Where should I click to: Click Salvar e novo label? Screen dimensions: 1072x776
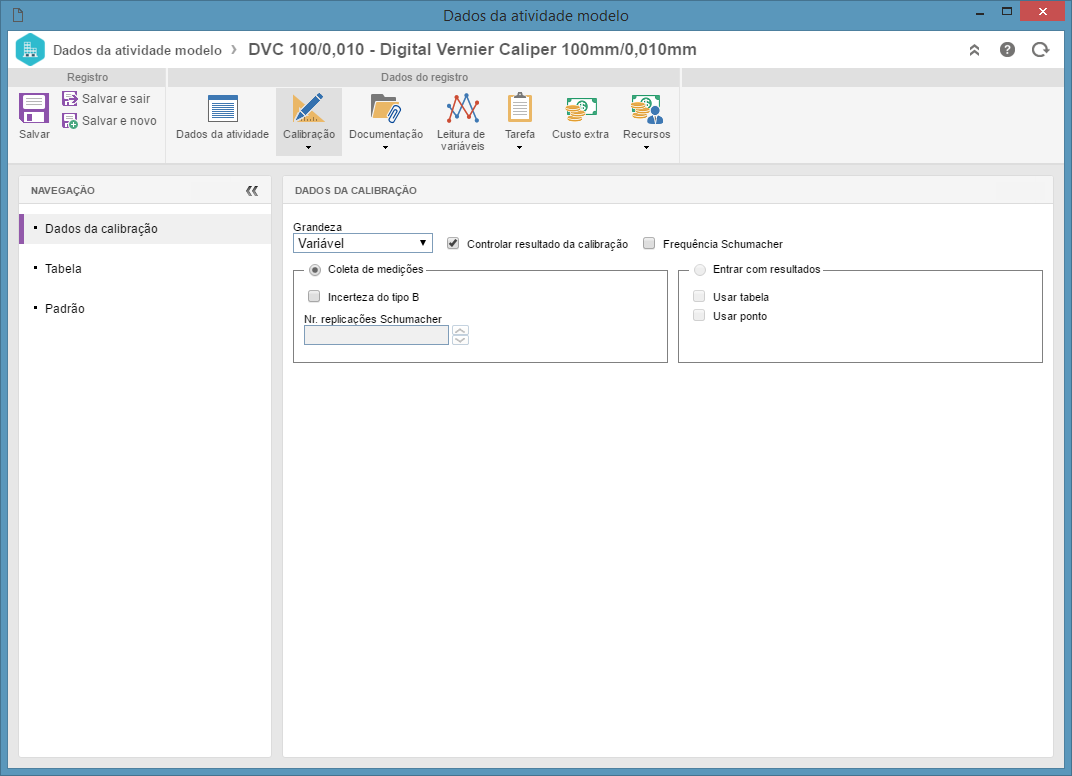[x=119, y=120]
